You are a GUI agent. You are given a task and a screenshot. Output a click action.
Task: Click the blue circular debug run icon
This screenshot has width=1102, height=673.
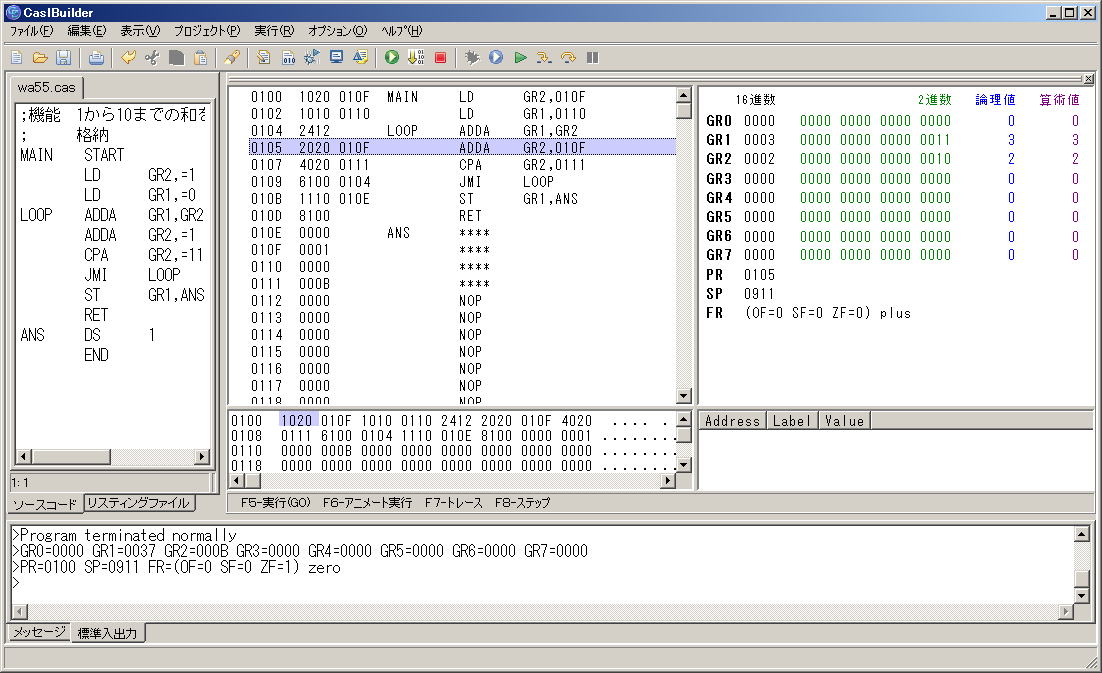[x=496, y=58]
